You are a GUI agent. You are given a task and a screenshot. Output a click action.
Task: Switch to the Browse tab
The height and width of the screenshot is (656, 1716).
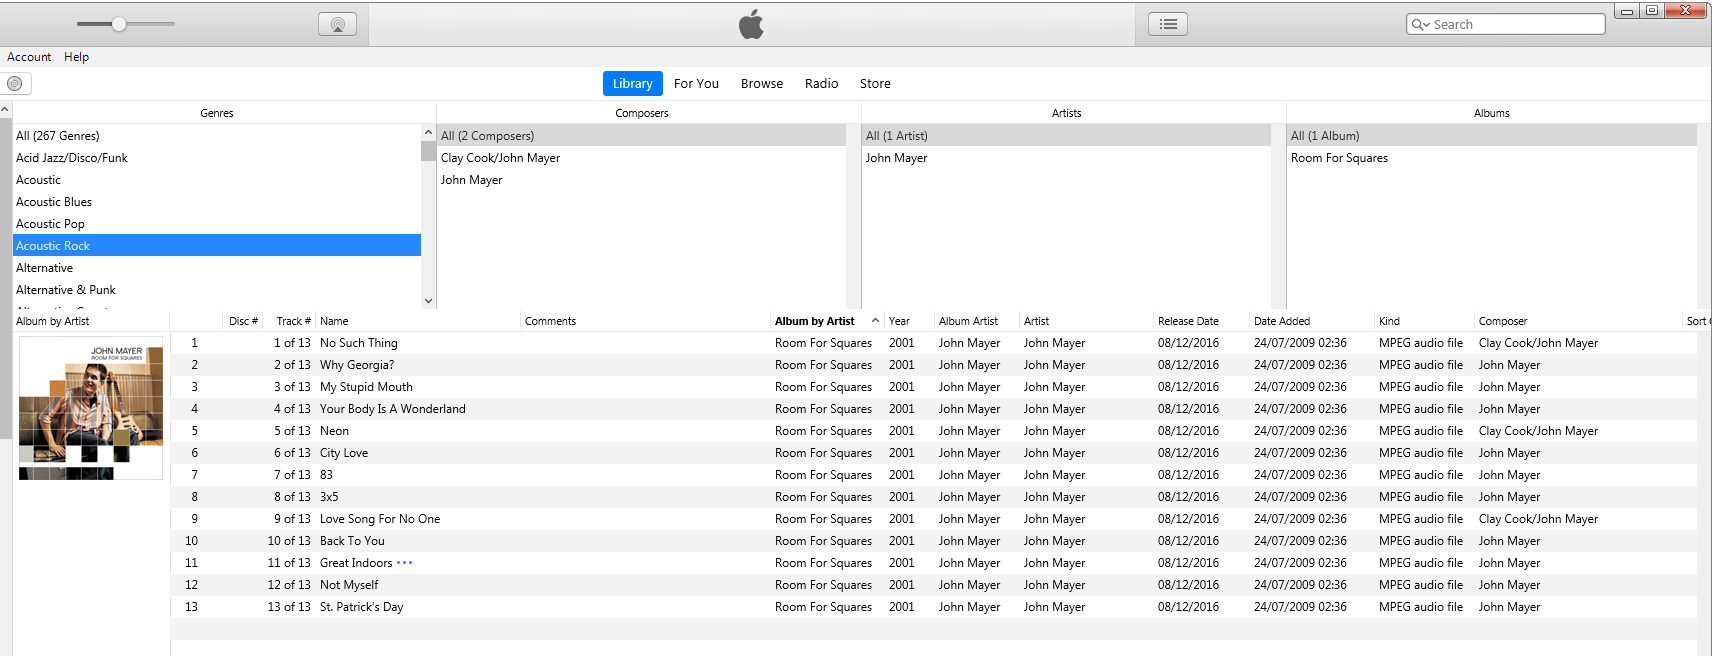pyautogui.click(x=762, y=84)
